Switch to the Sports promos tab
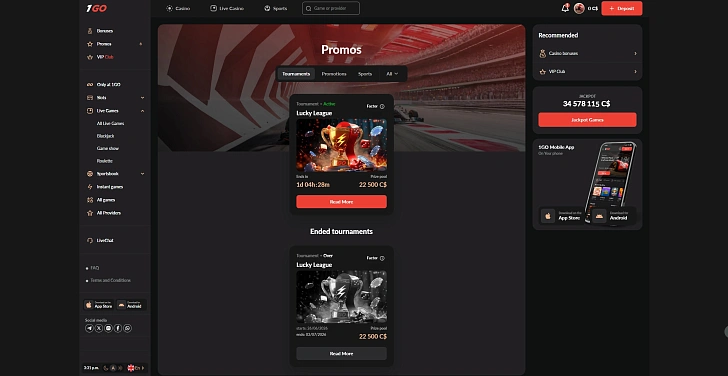This screenshot has width=728, height=376. pyautogui.click(x=365, y=74)
